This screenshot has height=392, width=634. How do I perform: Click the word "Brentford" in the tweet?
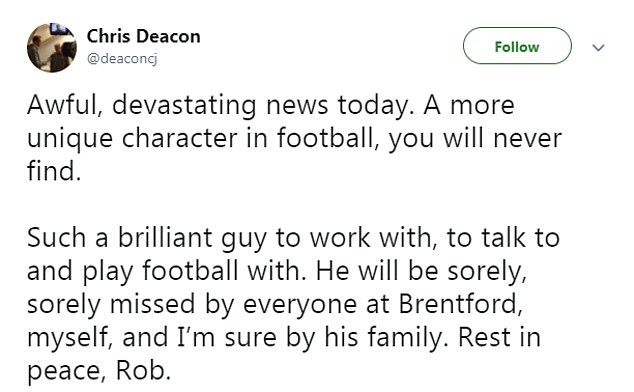pos(458,304)
